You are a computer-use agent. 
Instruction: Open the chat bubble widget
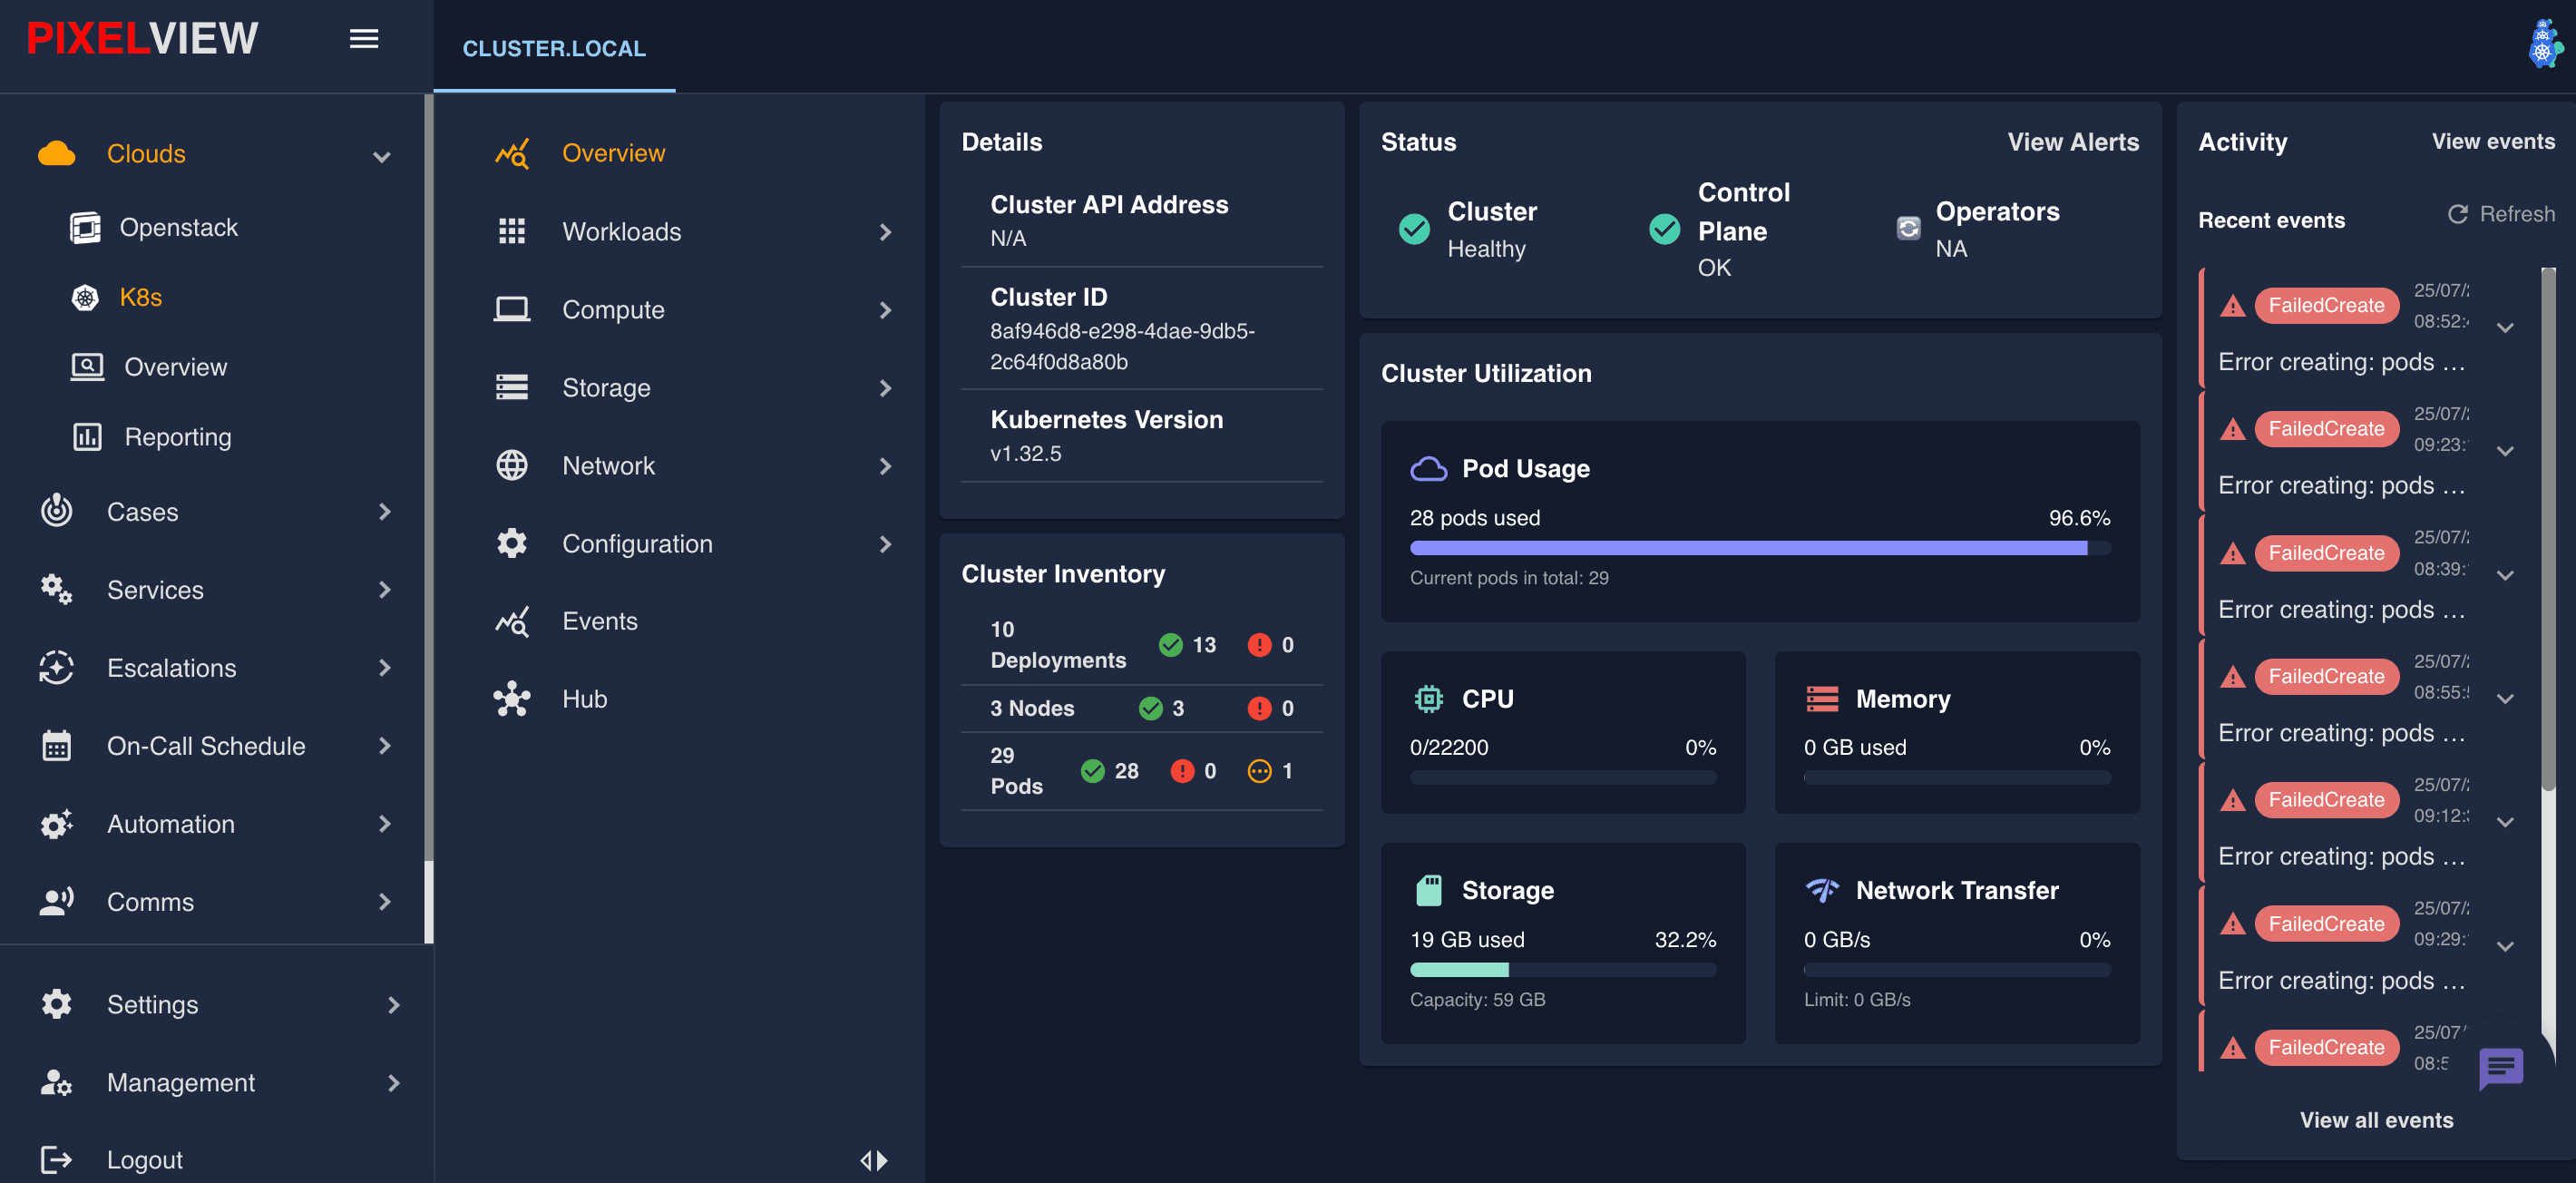[x=2501, y=1068]
